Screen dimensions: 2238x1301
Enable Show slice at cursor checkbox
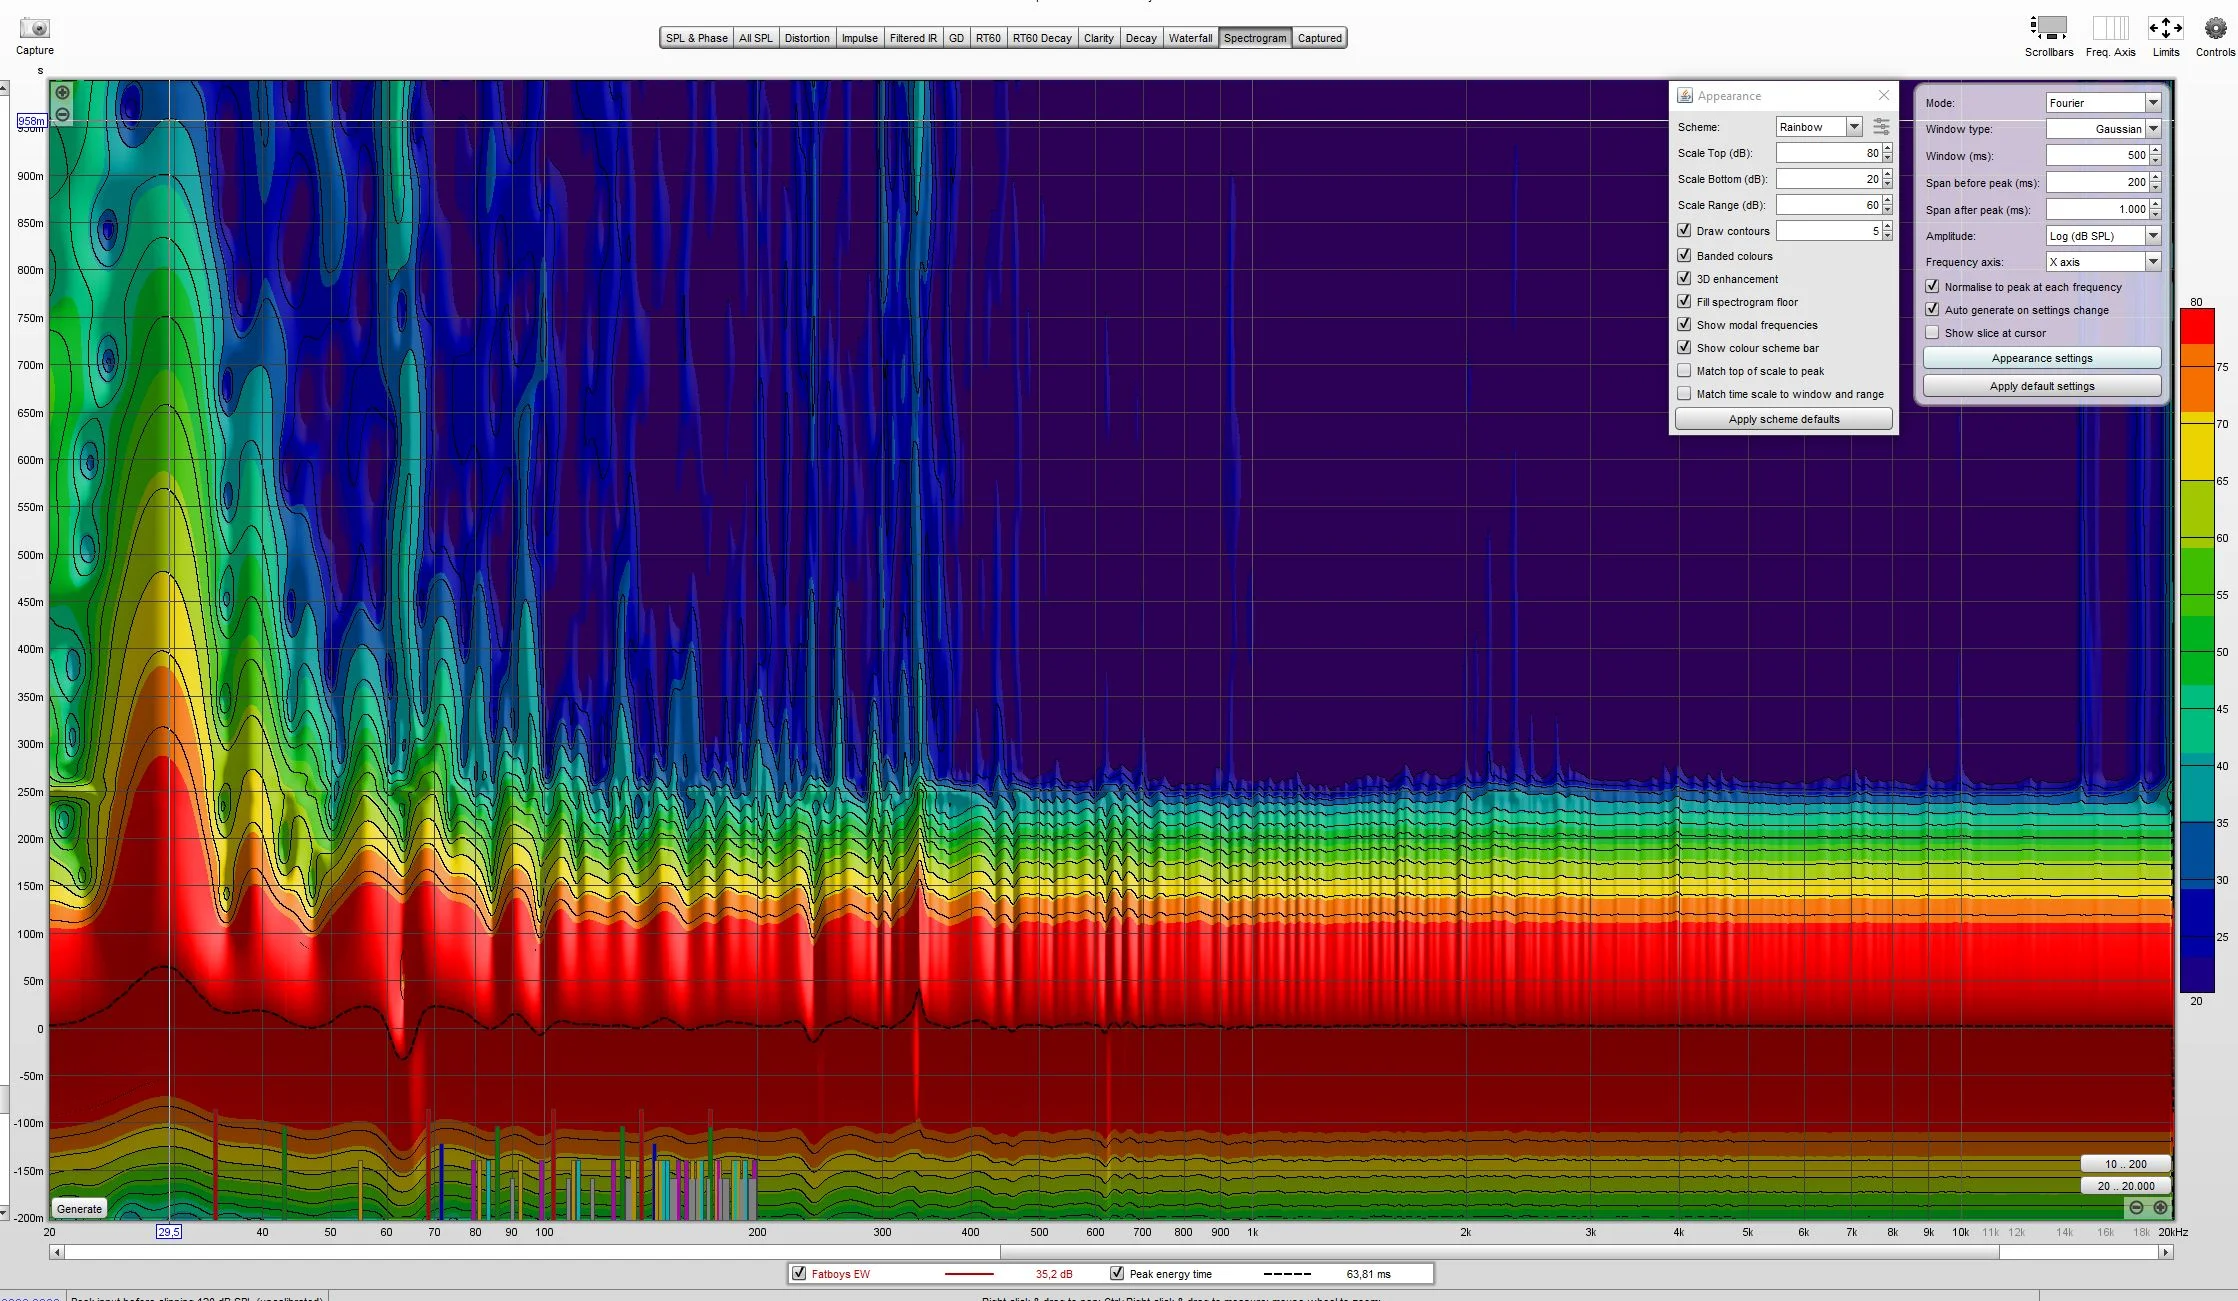click(1933, 332)
